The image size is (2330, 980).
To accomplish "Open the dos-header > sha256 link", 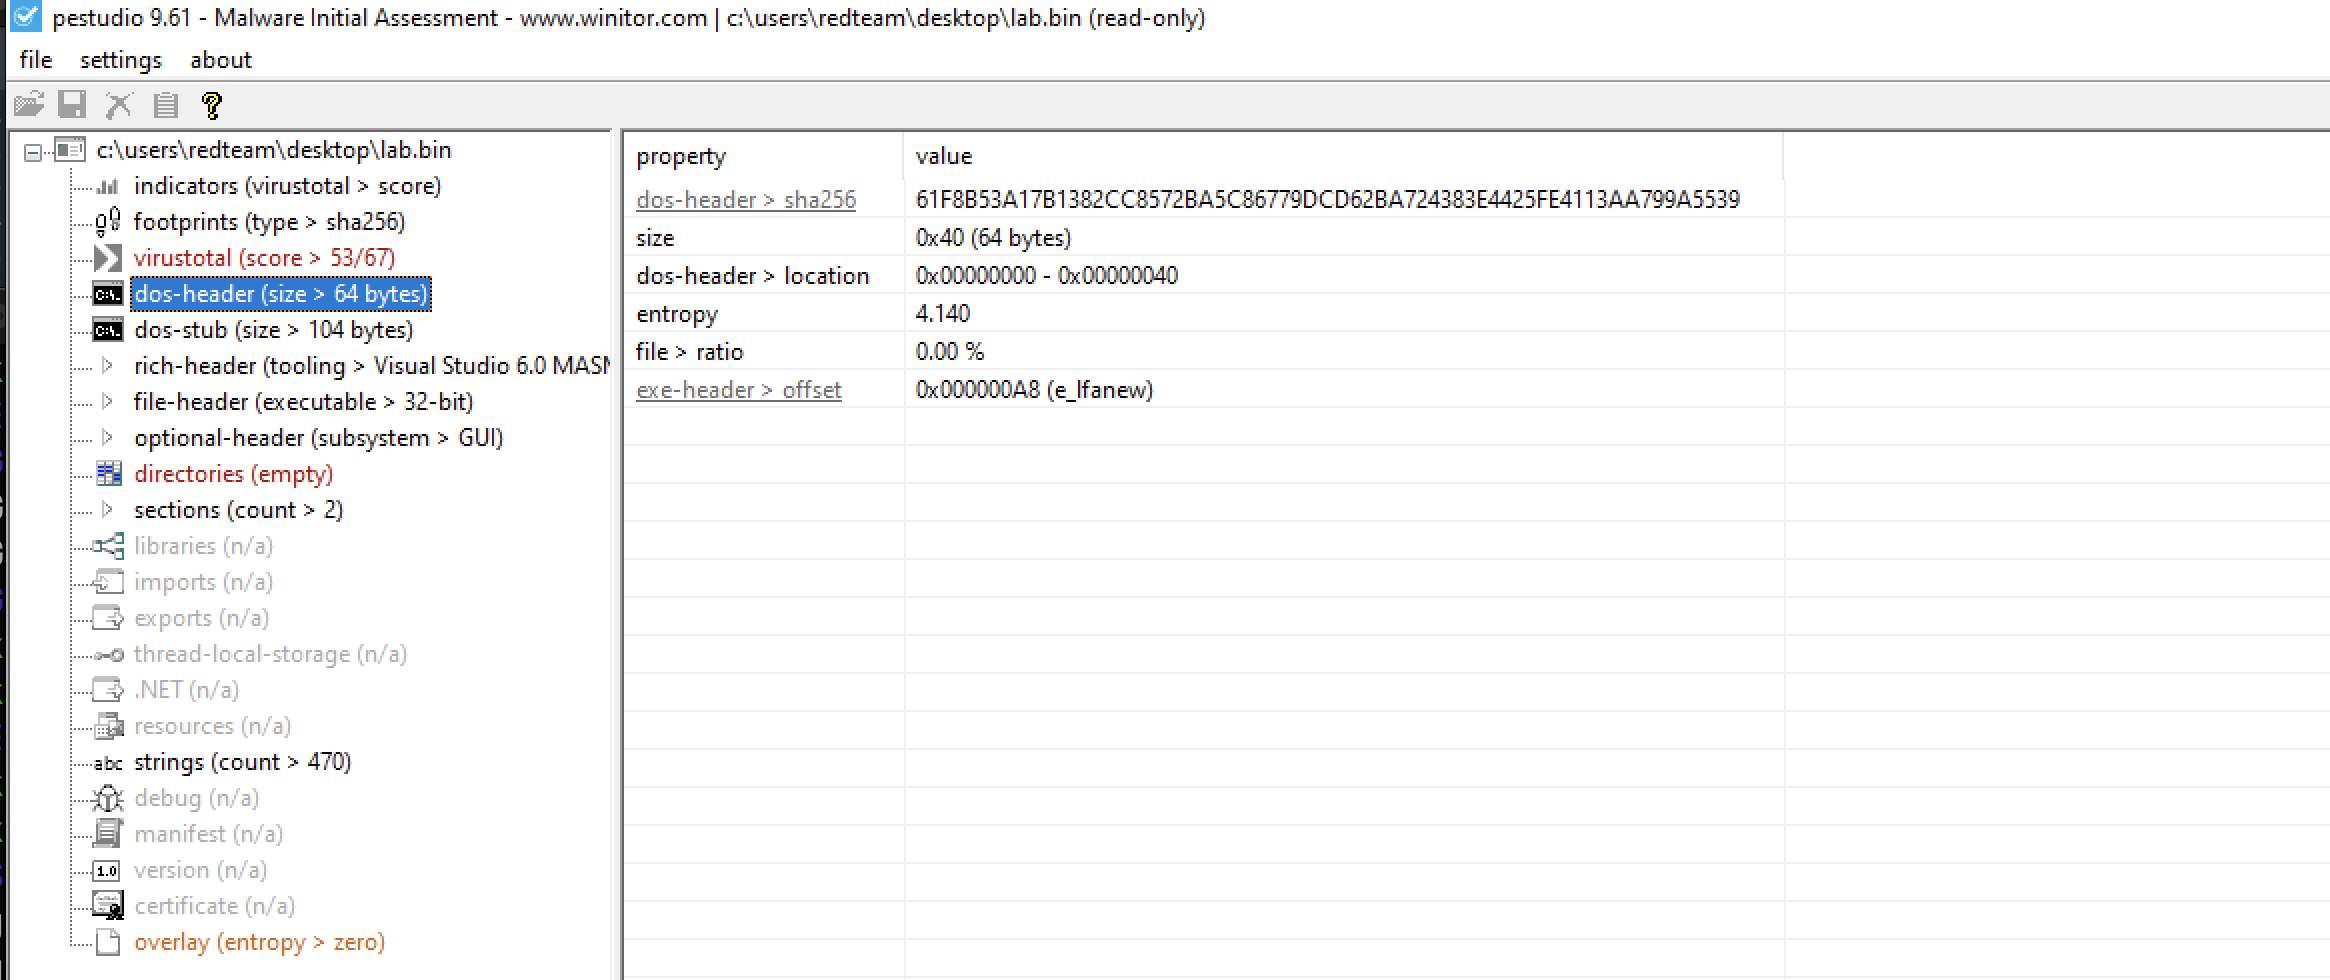I will coord(746,200).
